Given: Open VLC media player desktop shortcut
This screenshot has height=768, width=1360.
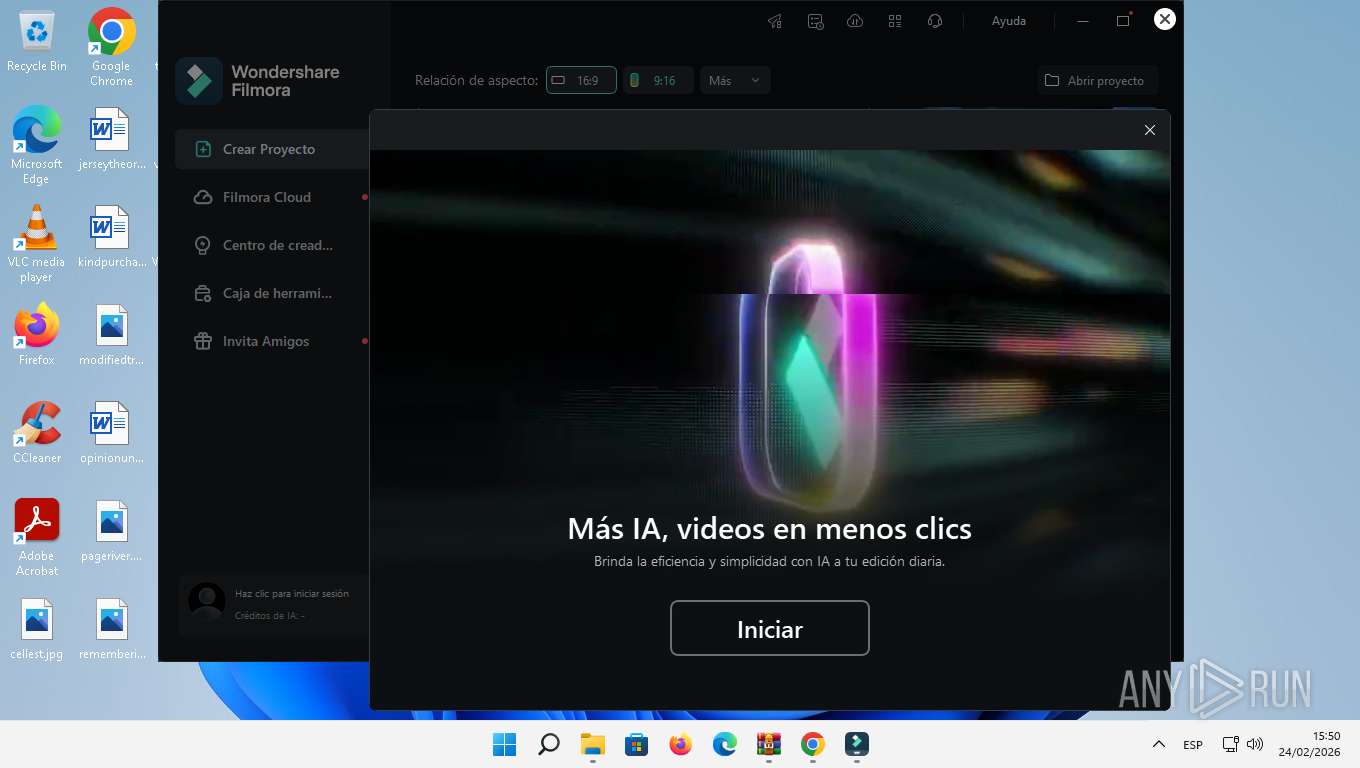Looking at the screenshot, I should pyautogui.click(x=37, y=244).
